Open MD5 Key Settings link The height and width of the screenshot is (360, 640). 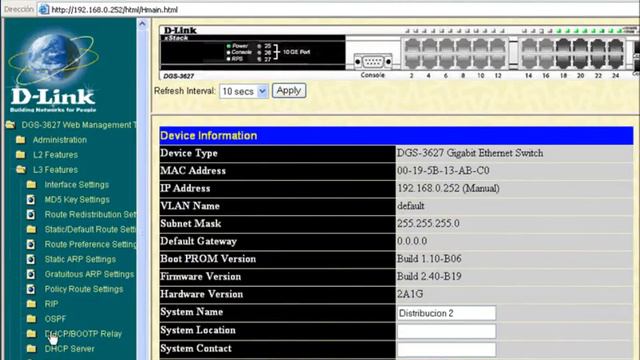(x=77, y=200)
